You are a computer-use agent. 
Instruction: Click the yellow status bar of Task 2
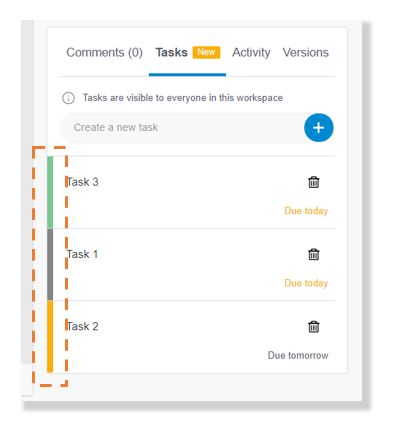click(x=50, y=336)
